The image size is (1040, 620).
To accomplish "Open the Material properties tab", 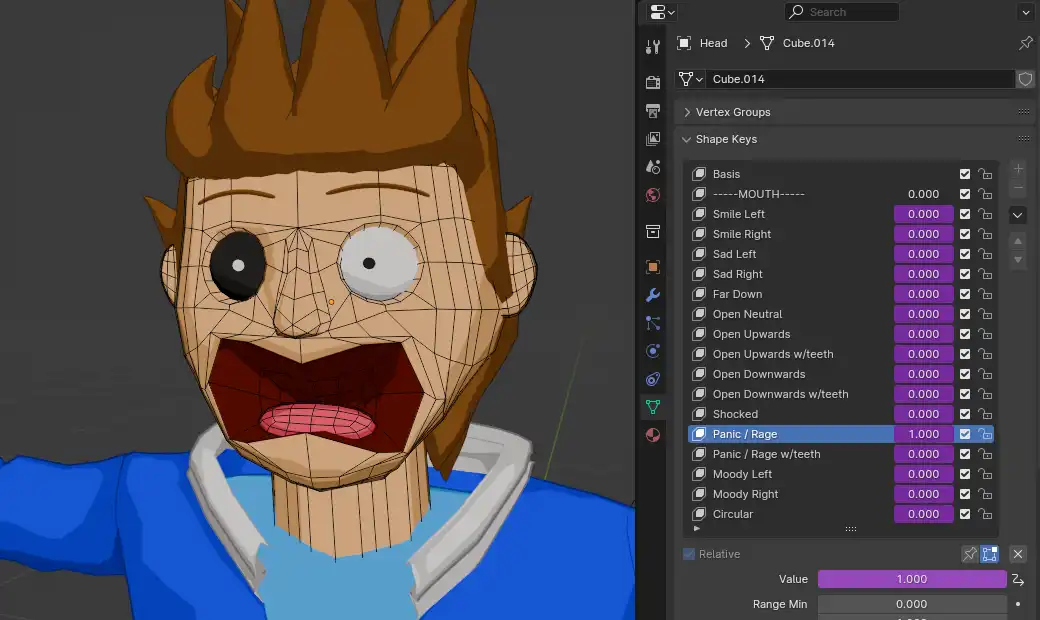I will [653, 435].
